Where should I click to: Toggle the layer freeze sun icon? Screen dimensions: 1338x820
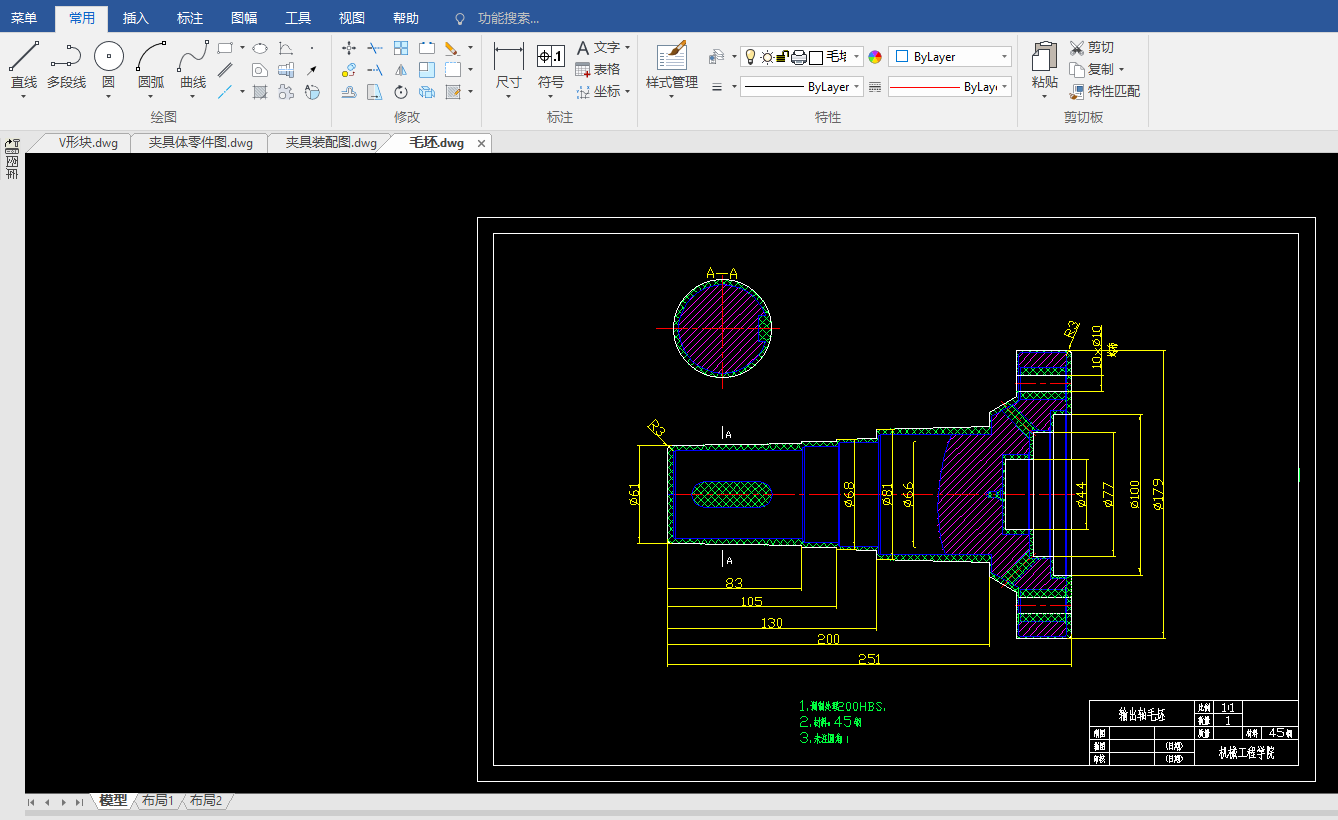[x=766, y=57]
